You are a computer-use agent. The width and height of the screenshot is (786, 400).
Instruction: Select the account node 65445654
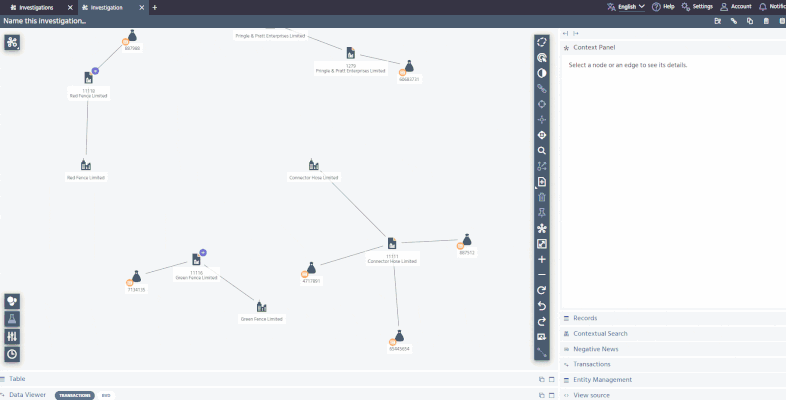click(399, 336)
